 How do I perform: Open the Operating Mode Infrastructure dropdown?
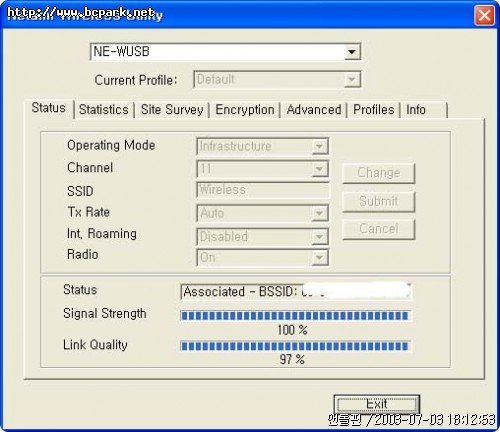coord(263,146)
